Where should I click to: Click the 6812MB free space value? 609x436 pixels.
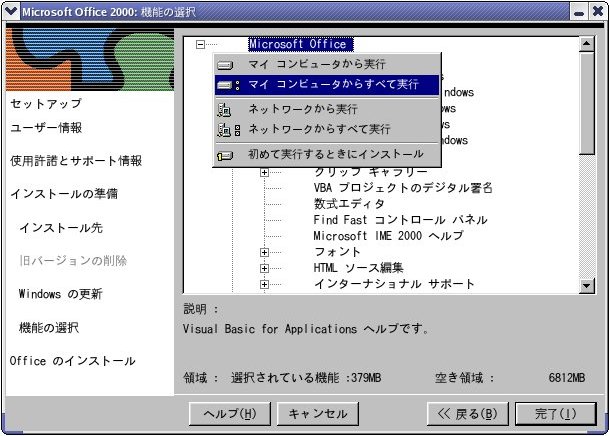(567, 378)
